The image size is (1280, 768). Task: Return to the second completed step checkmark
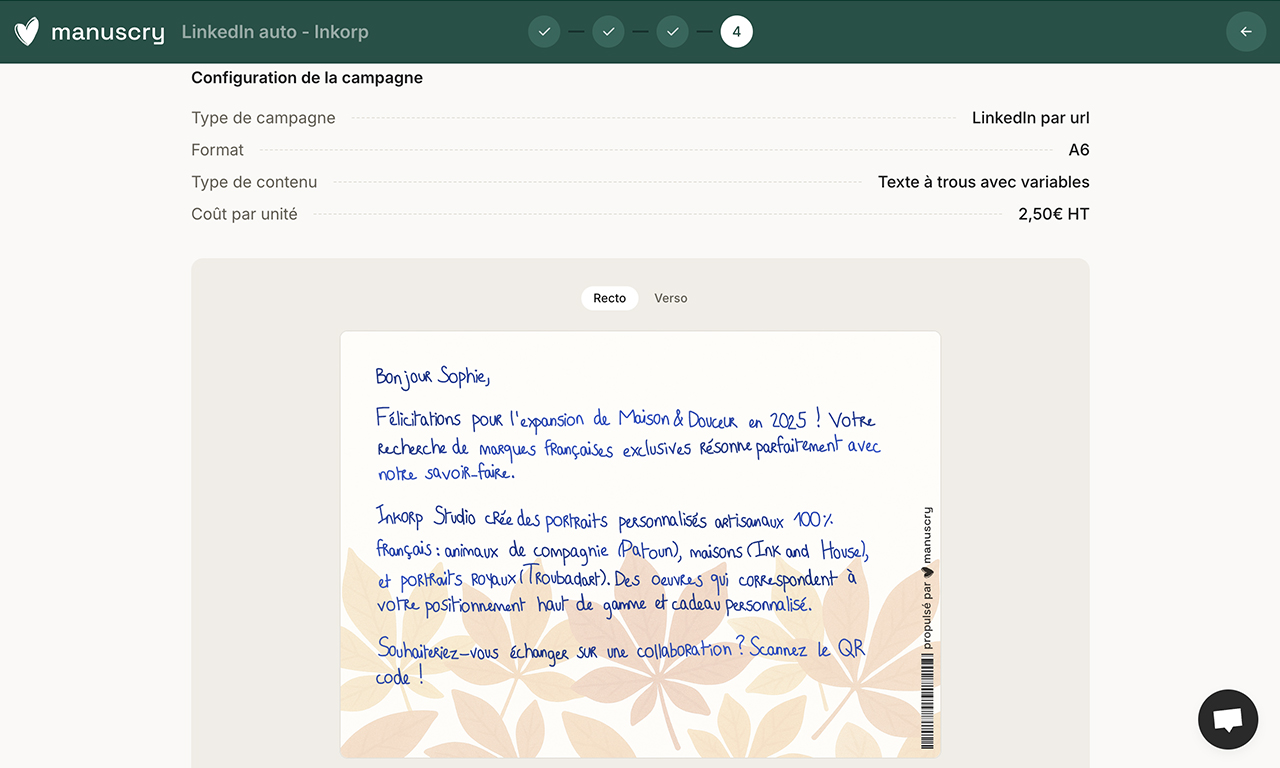[608, 32]
